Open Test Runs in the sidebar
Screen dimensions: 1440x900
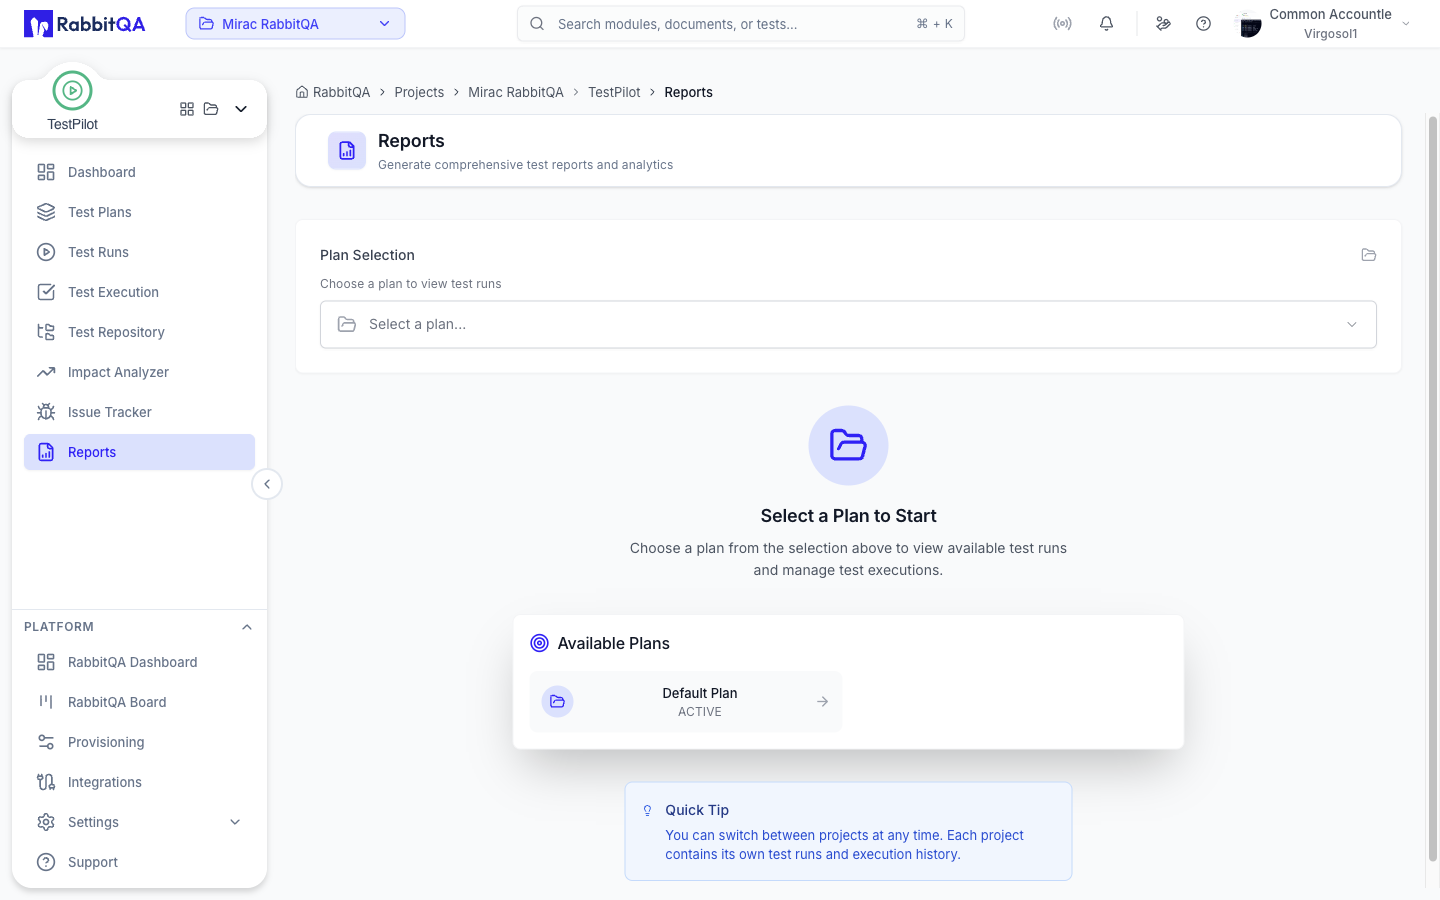coord(139,252)
